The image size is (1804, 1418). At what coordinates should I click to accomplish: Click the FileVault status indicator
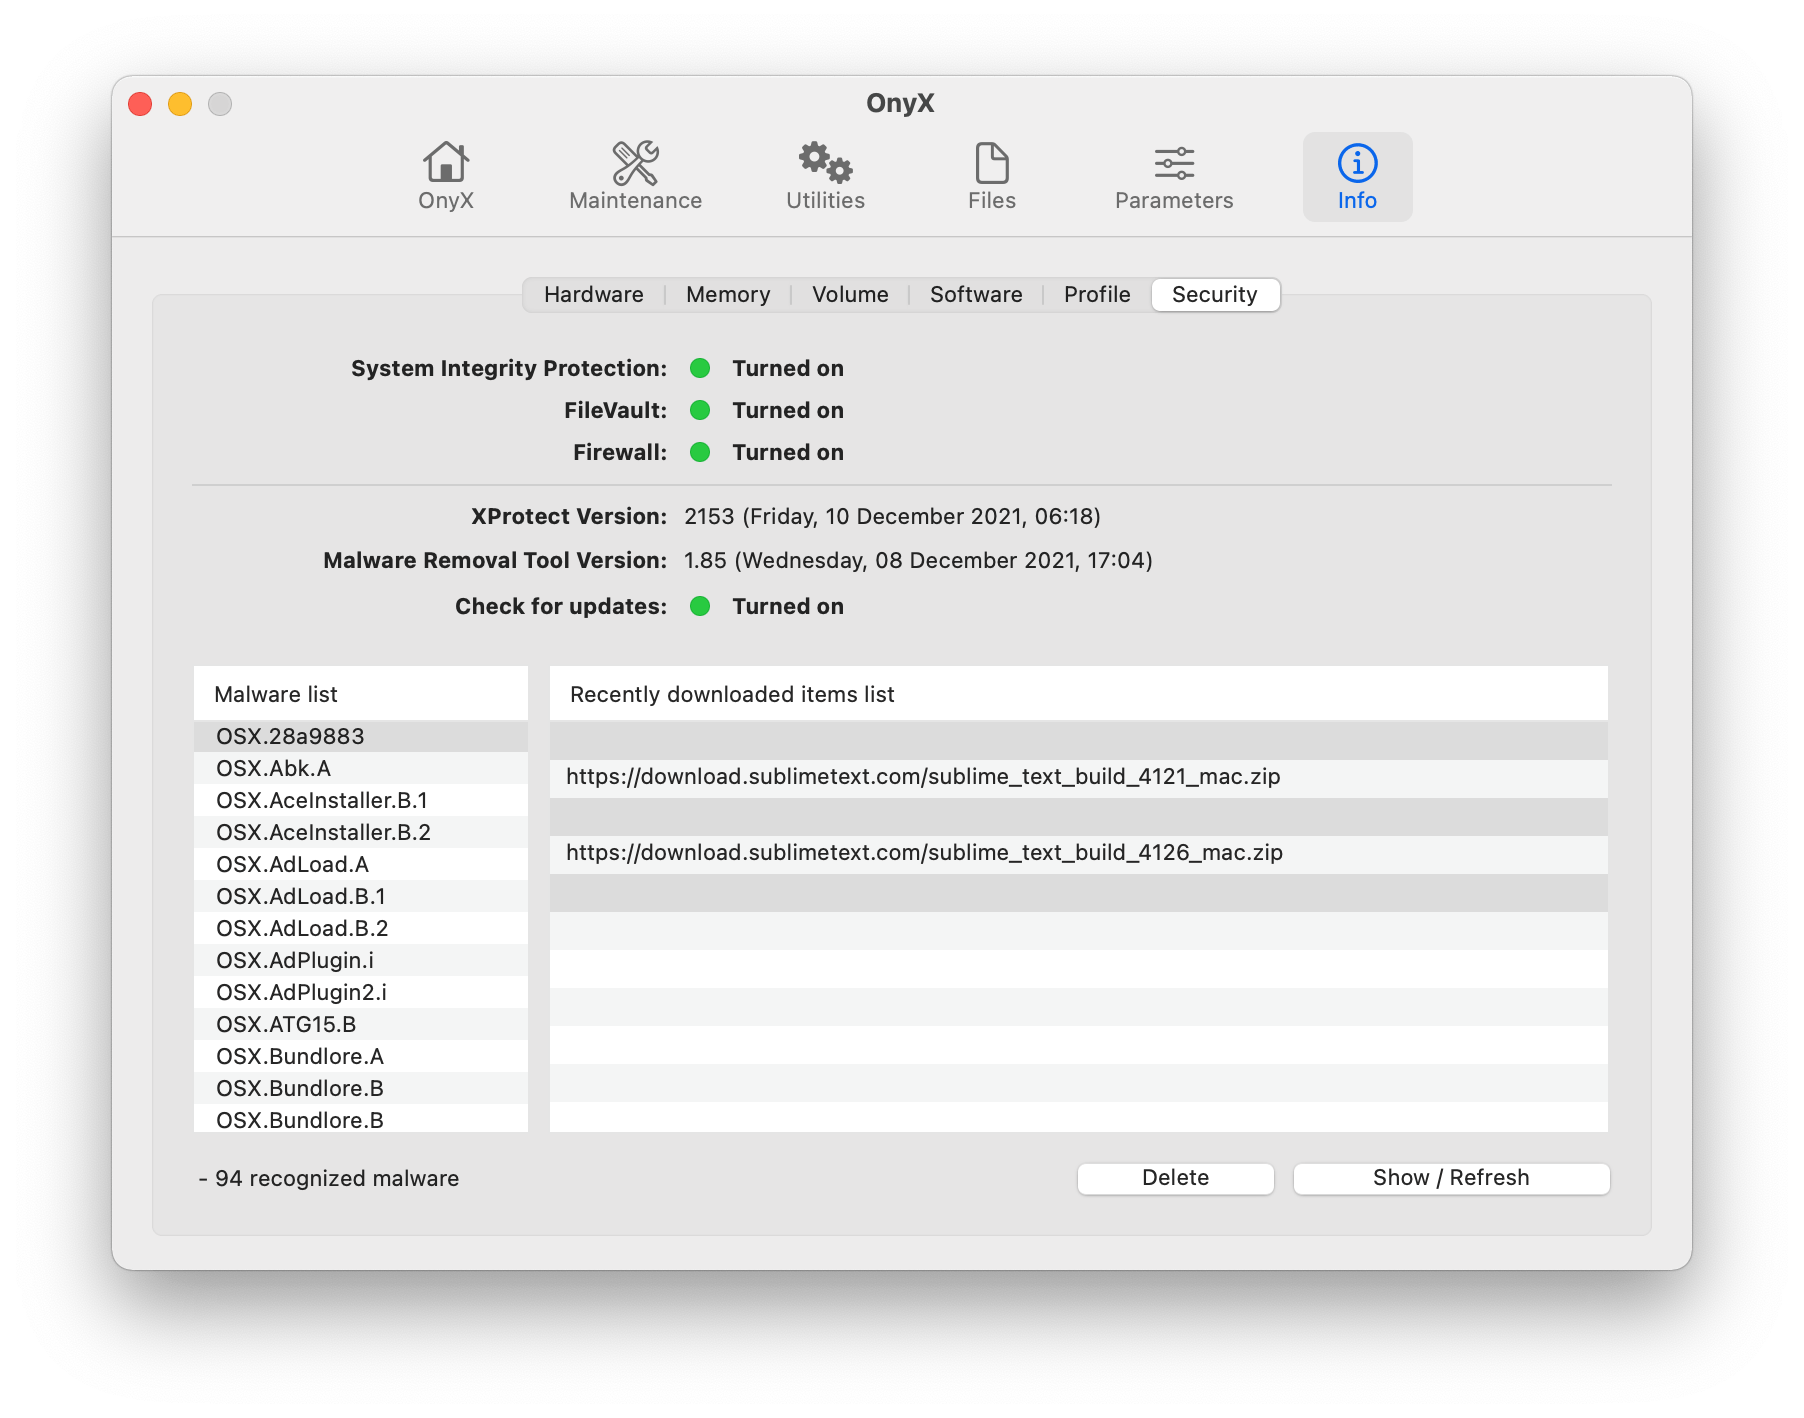coord(700,410)
